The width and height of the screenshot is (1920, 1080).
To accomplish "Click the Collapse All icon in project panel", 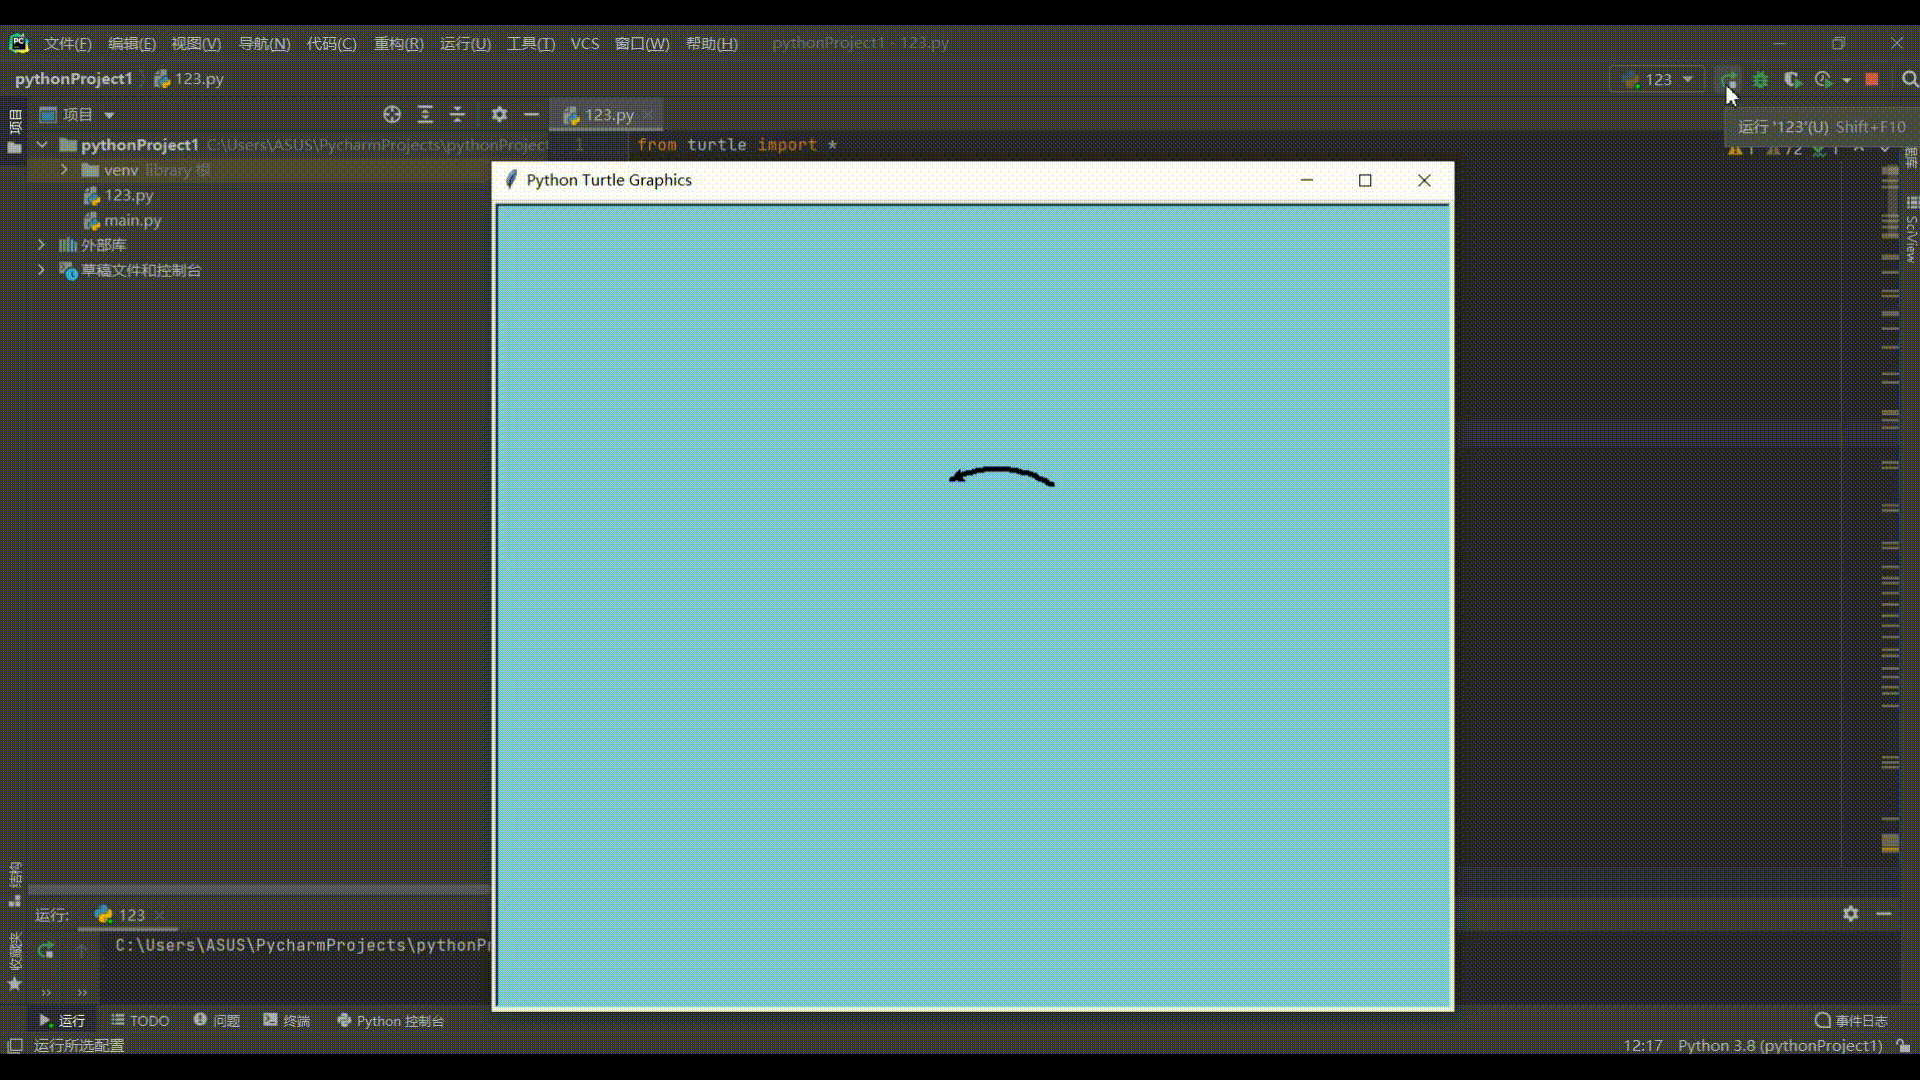I will 457,114.
